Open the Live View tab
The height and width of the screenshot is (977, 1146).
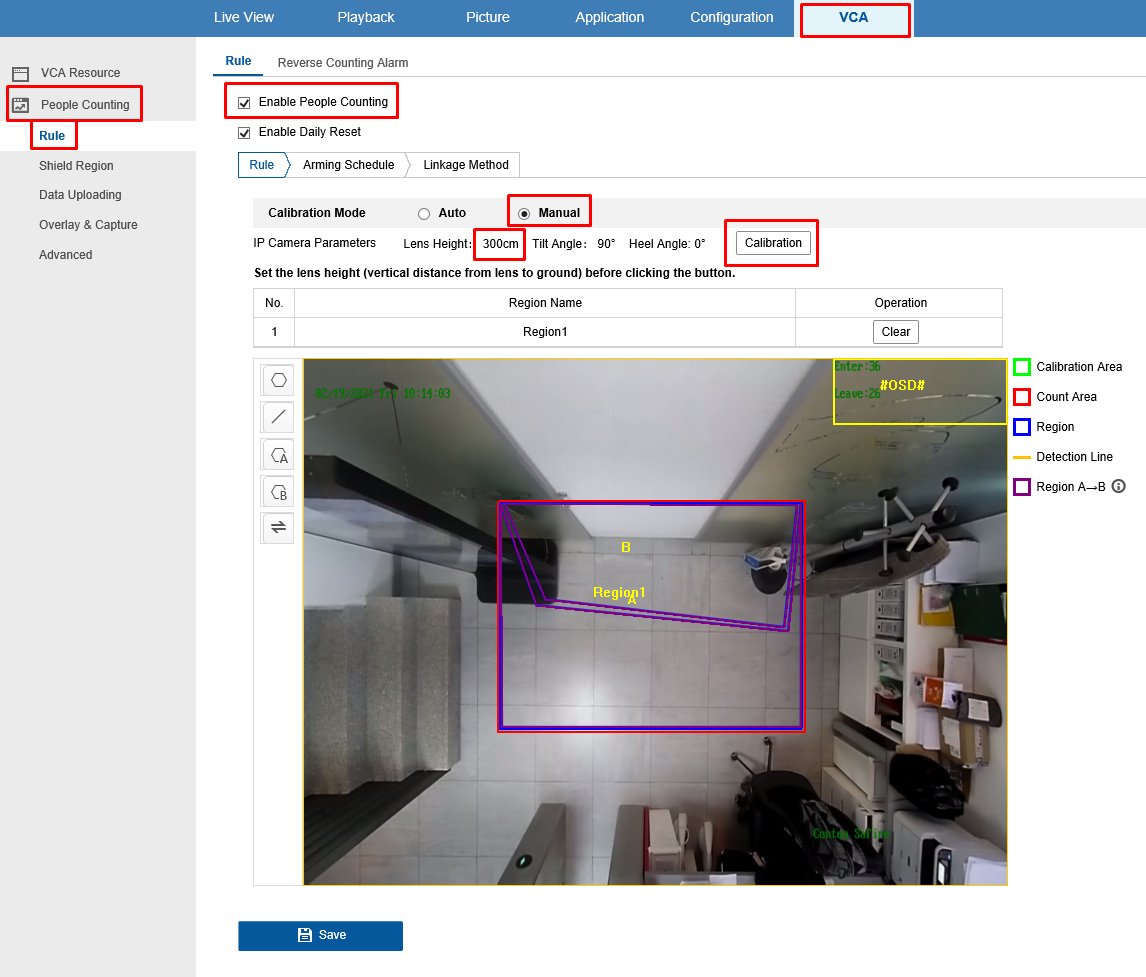coord(243,18)
